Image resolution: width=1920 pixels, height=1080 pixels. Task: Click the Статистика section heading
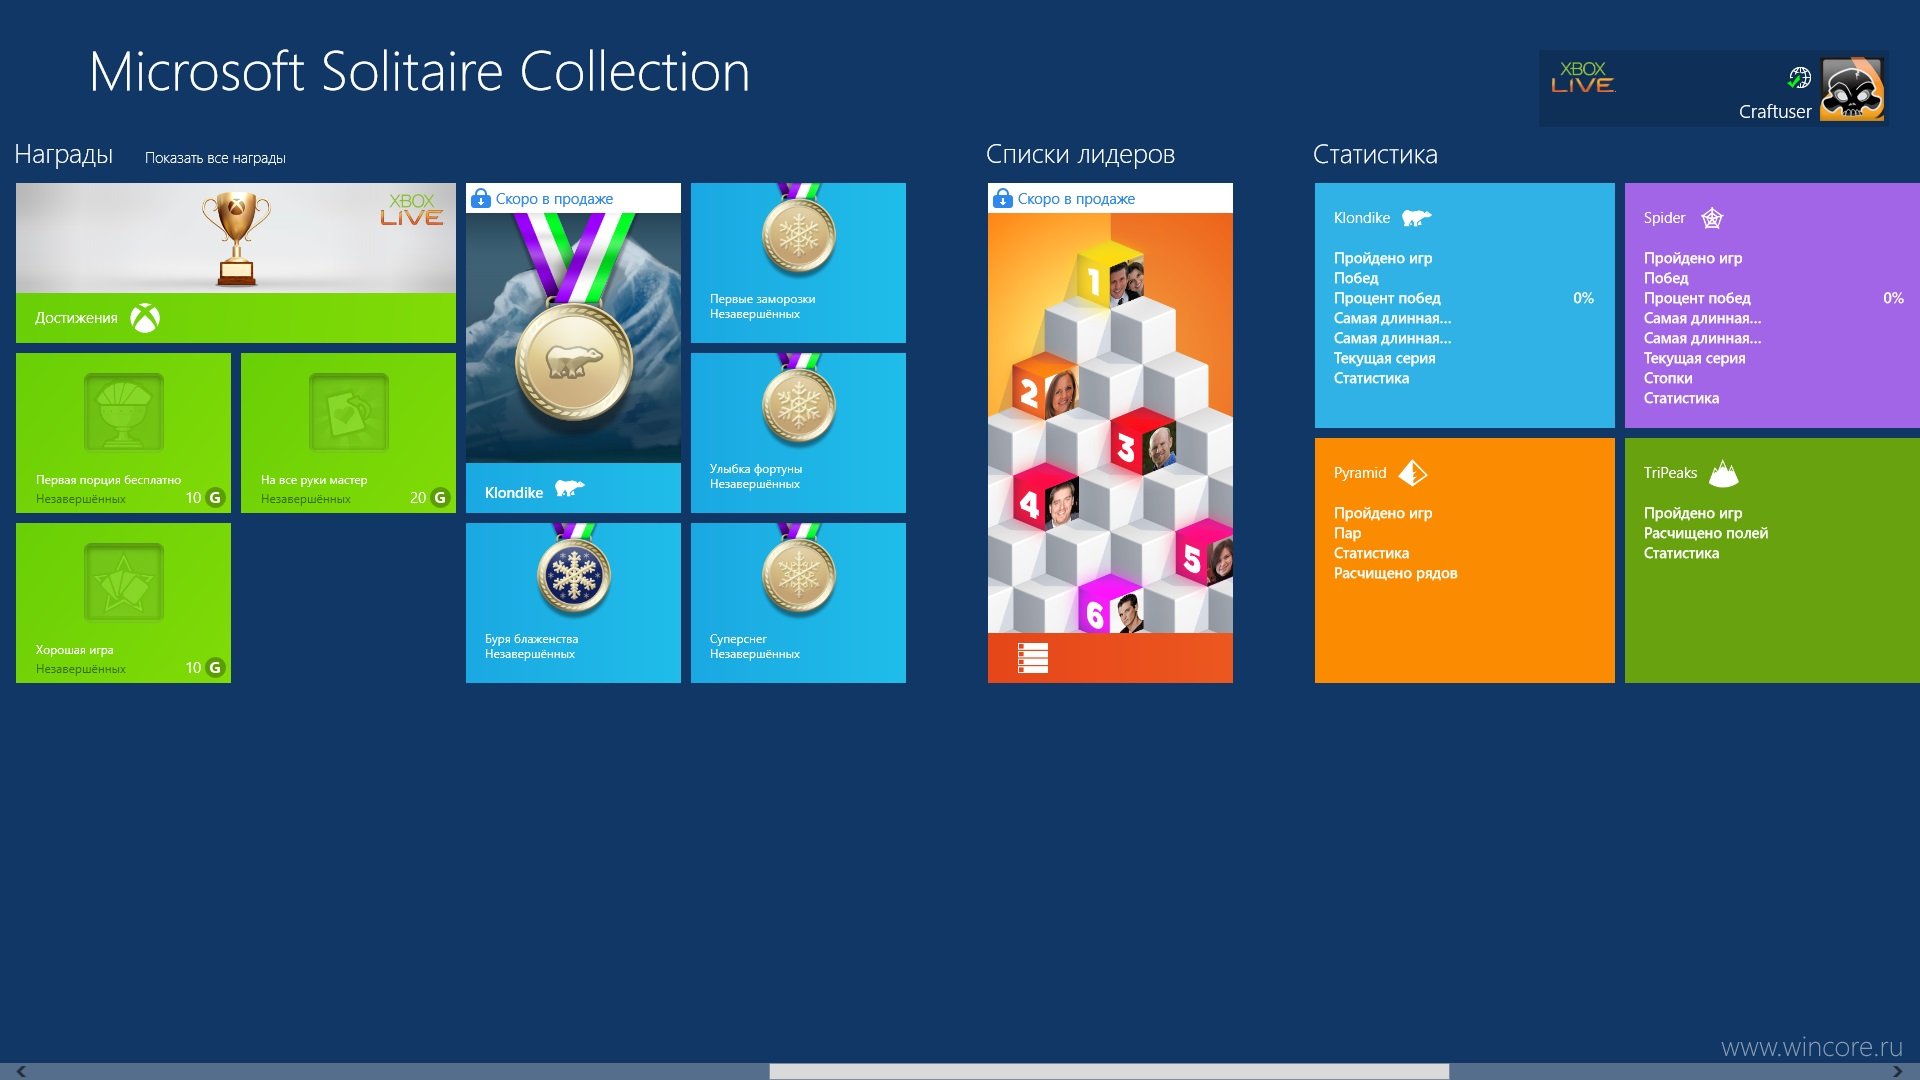coord(1375,154)
